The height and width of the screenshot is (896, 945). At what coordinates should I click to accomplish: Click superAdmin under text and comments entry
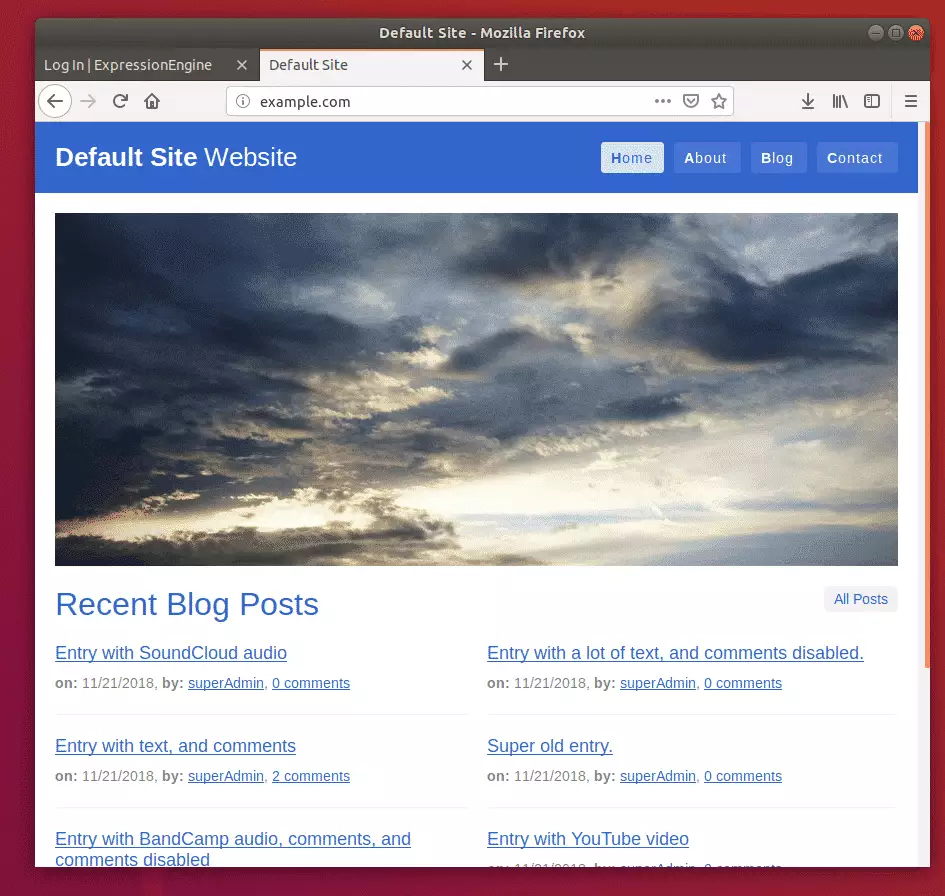226,776
